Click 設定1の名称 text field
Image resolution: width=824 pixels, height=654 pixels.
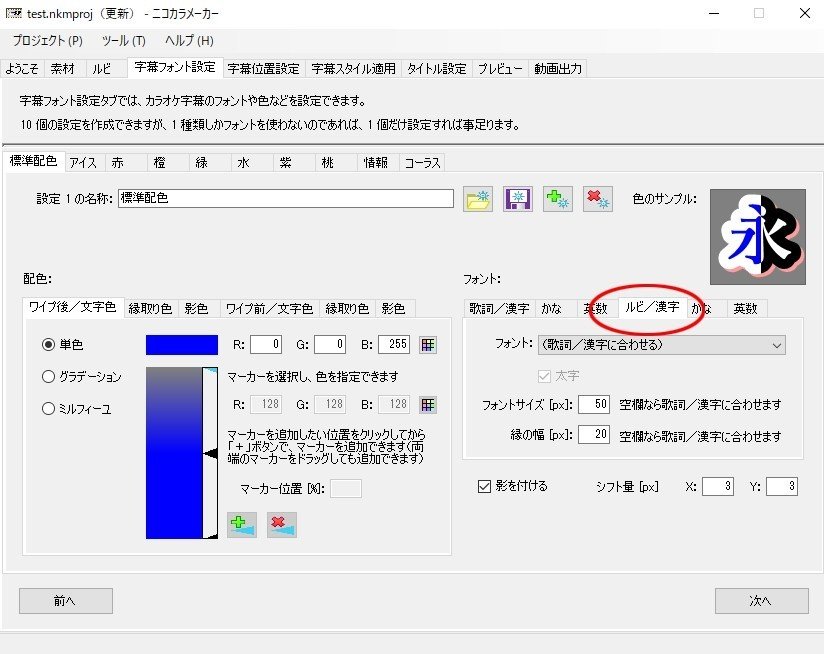click(286, 199)
